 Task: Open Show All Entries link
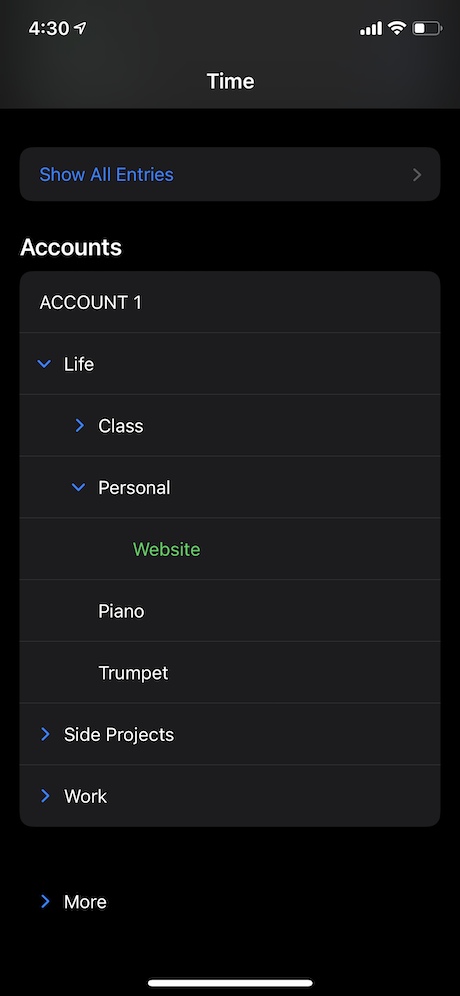coord(106,175)
